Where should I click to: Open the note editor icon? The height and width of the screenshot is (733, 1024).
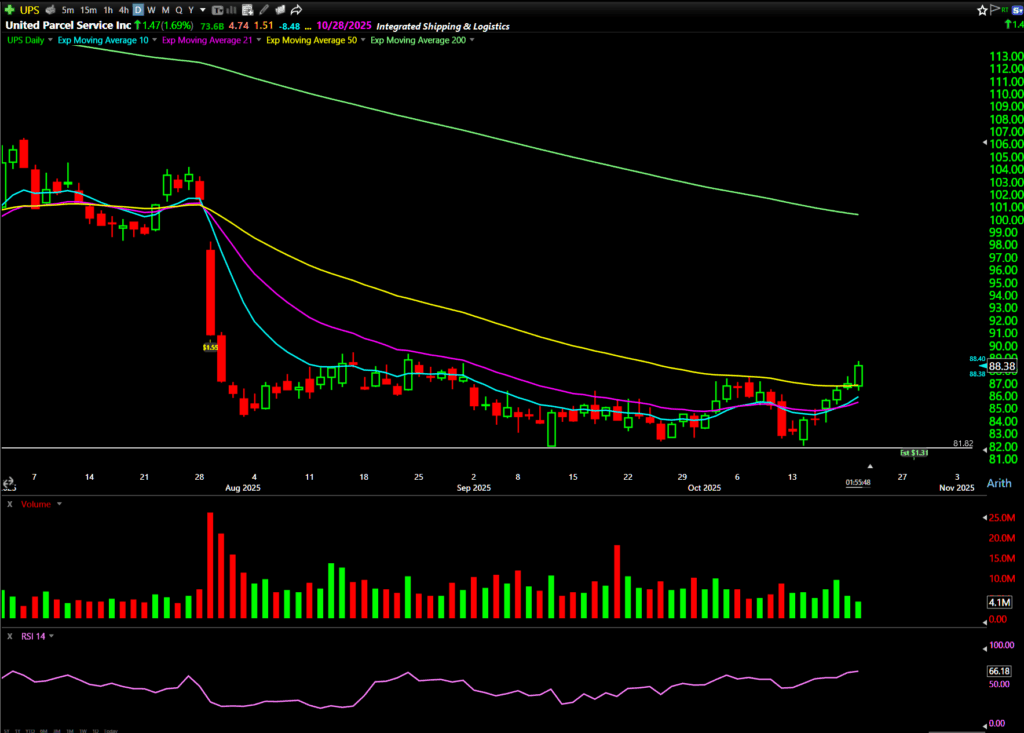click(x=247, y=10)
